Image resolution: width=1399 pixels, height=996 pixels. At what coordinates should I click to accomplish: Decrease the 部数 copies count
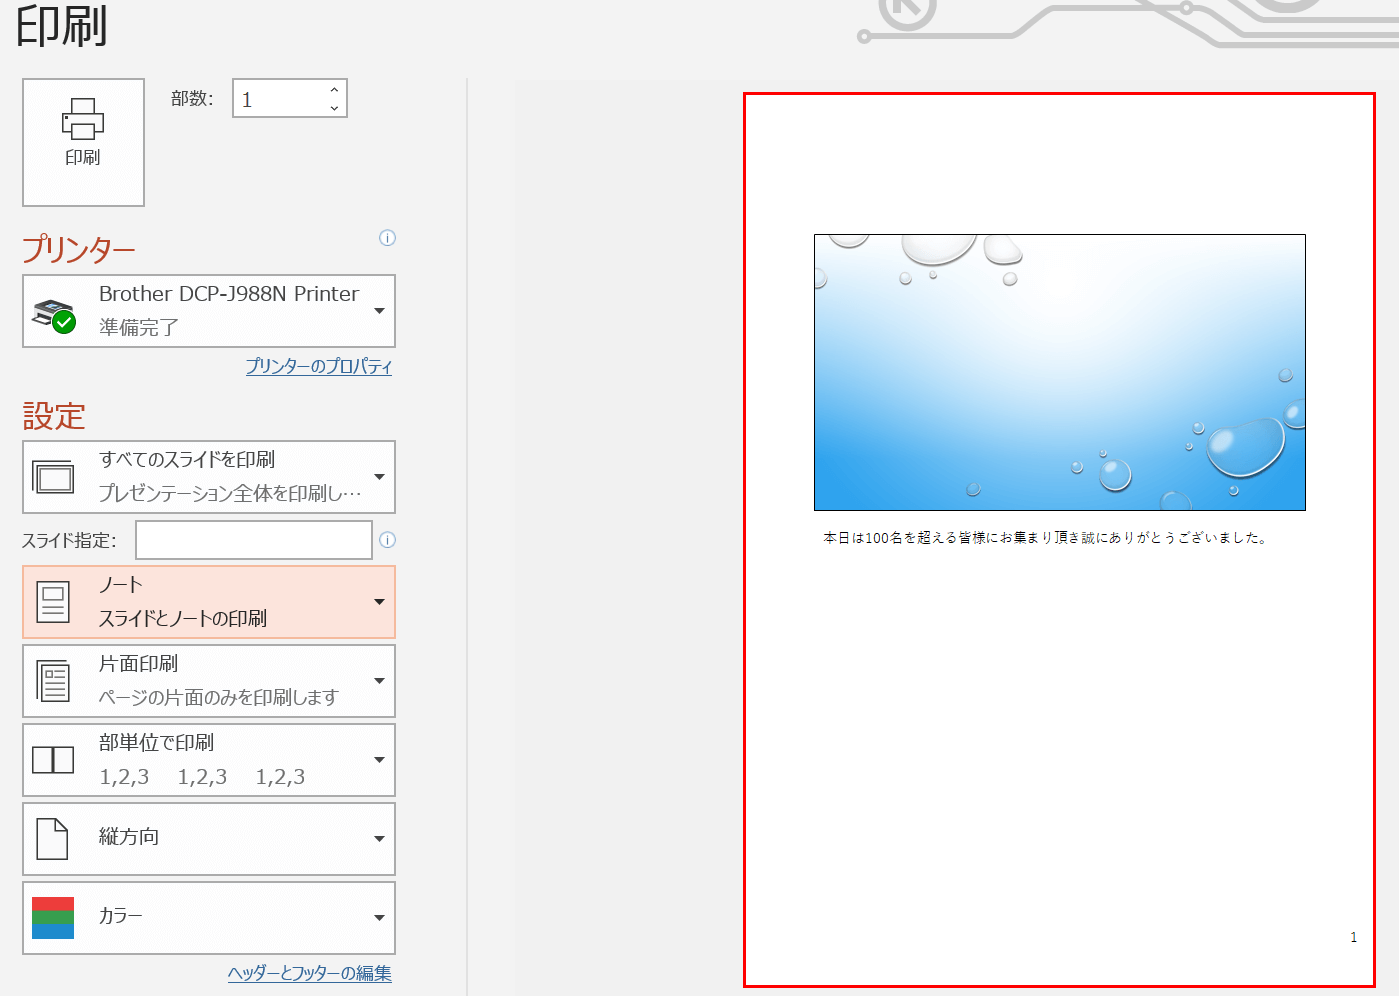(x=334, y=107)
